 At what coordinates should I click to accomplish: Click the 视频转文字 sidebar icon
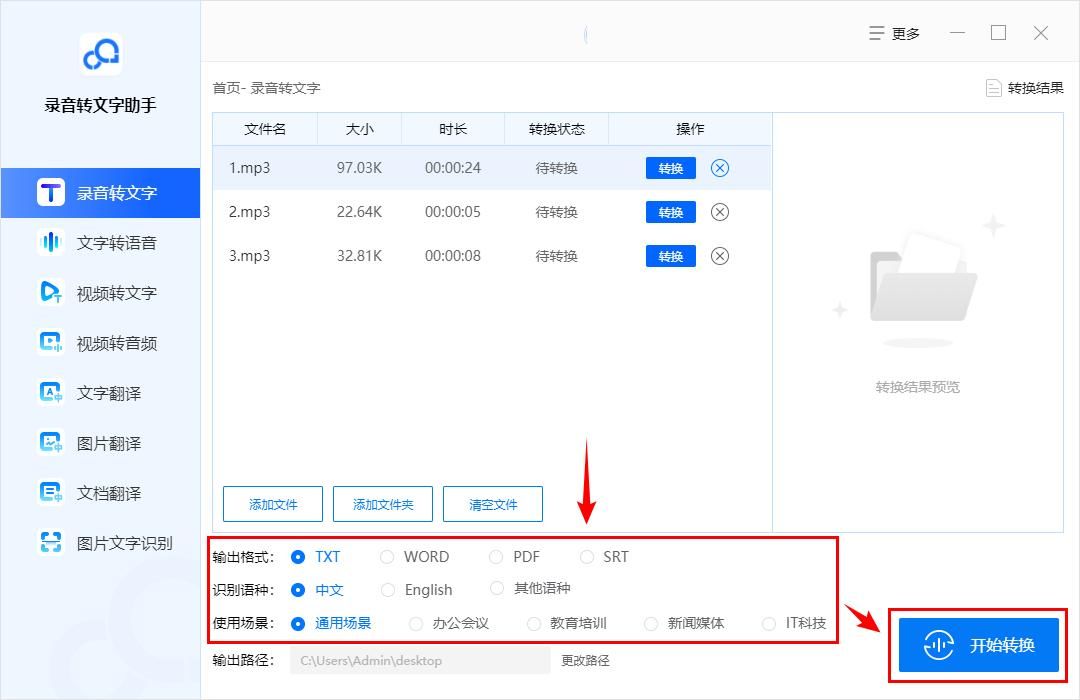point(51,293)
